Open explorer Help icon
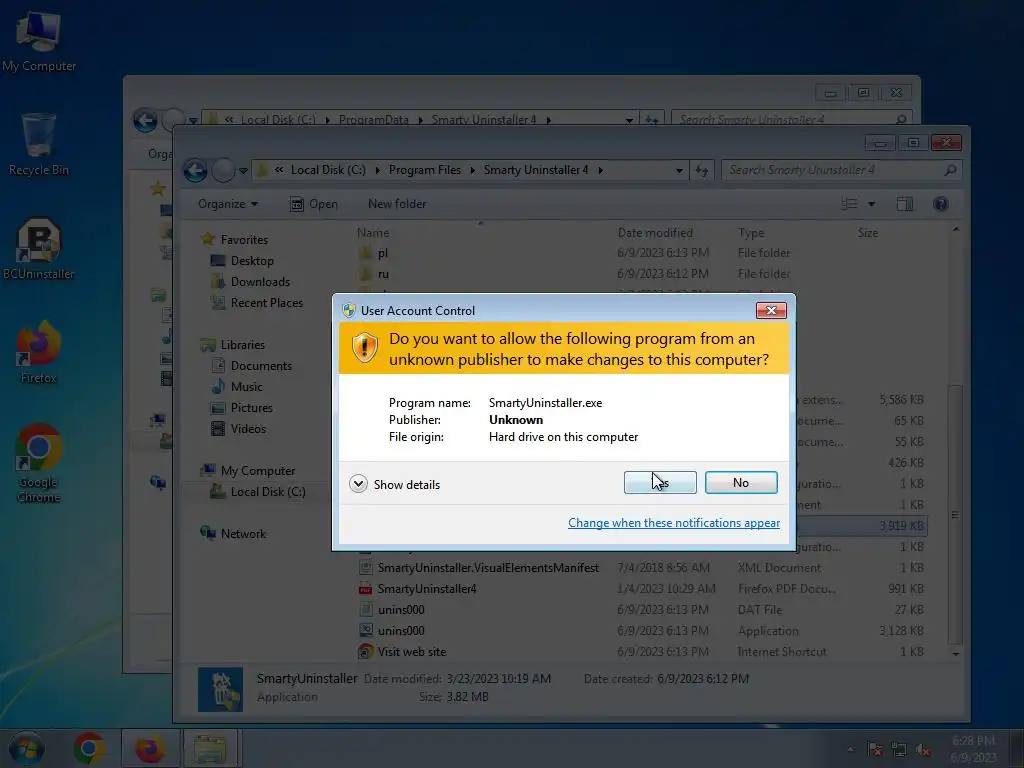 click(940, 204)
